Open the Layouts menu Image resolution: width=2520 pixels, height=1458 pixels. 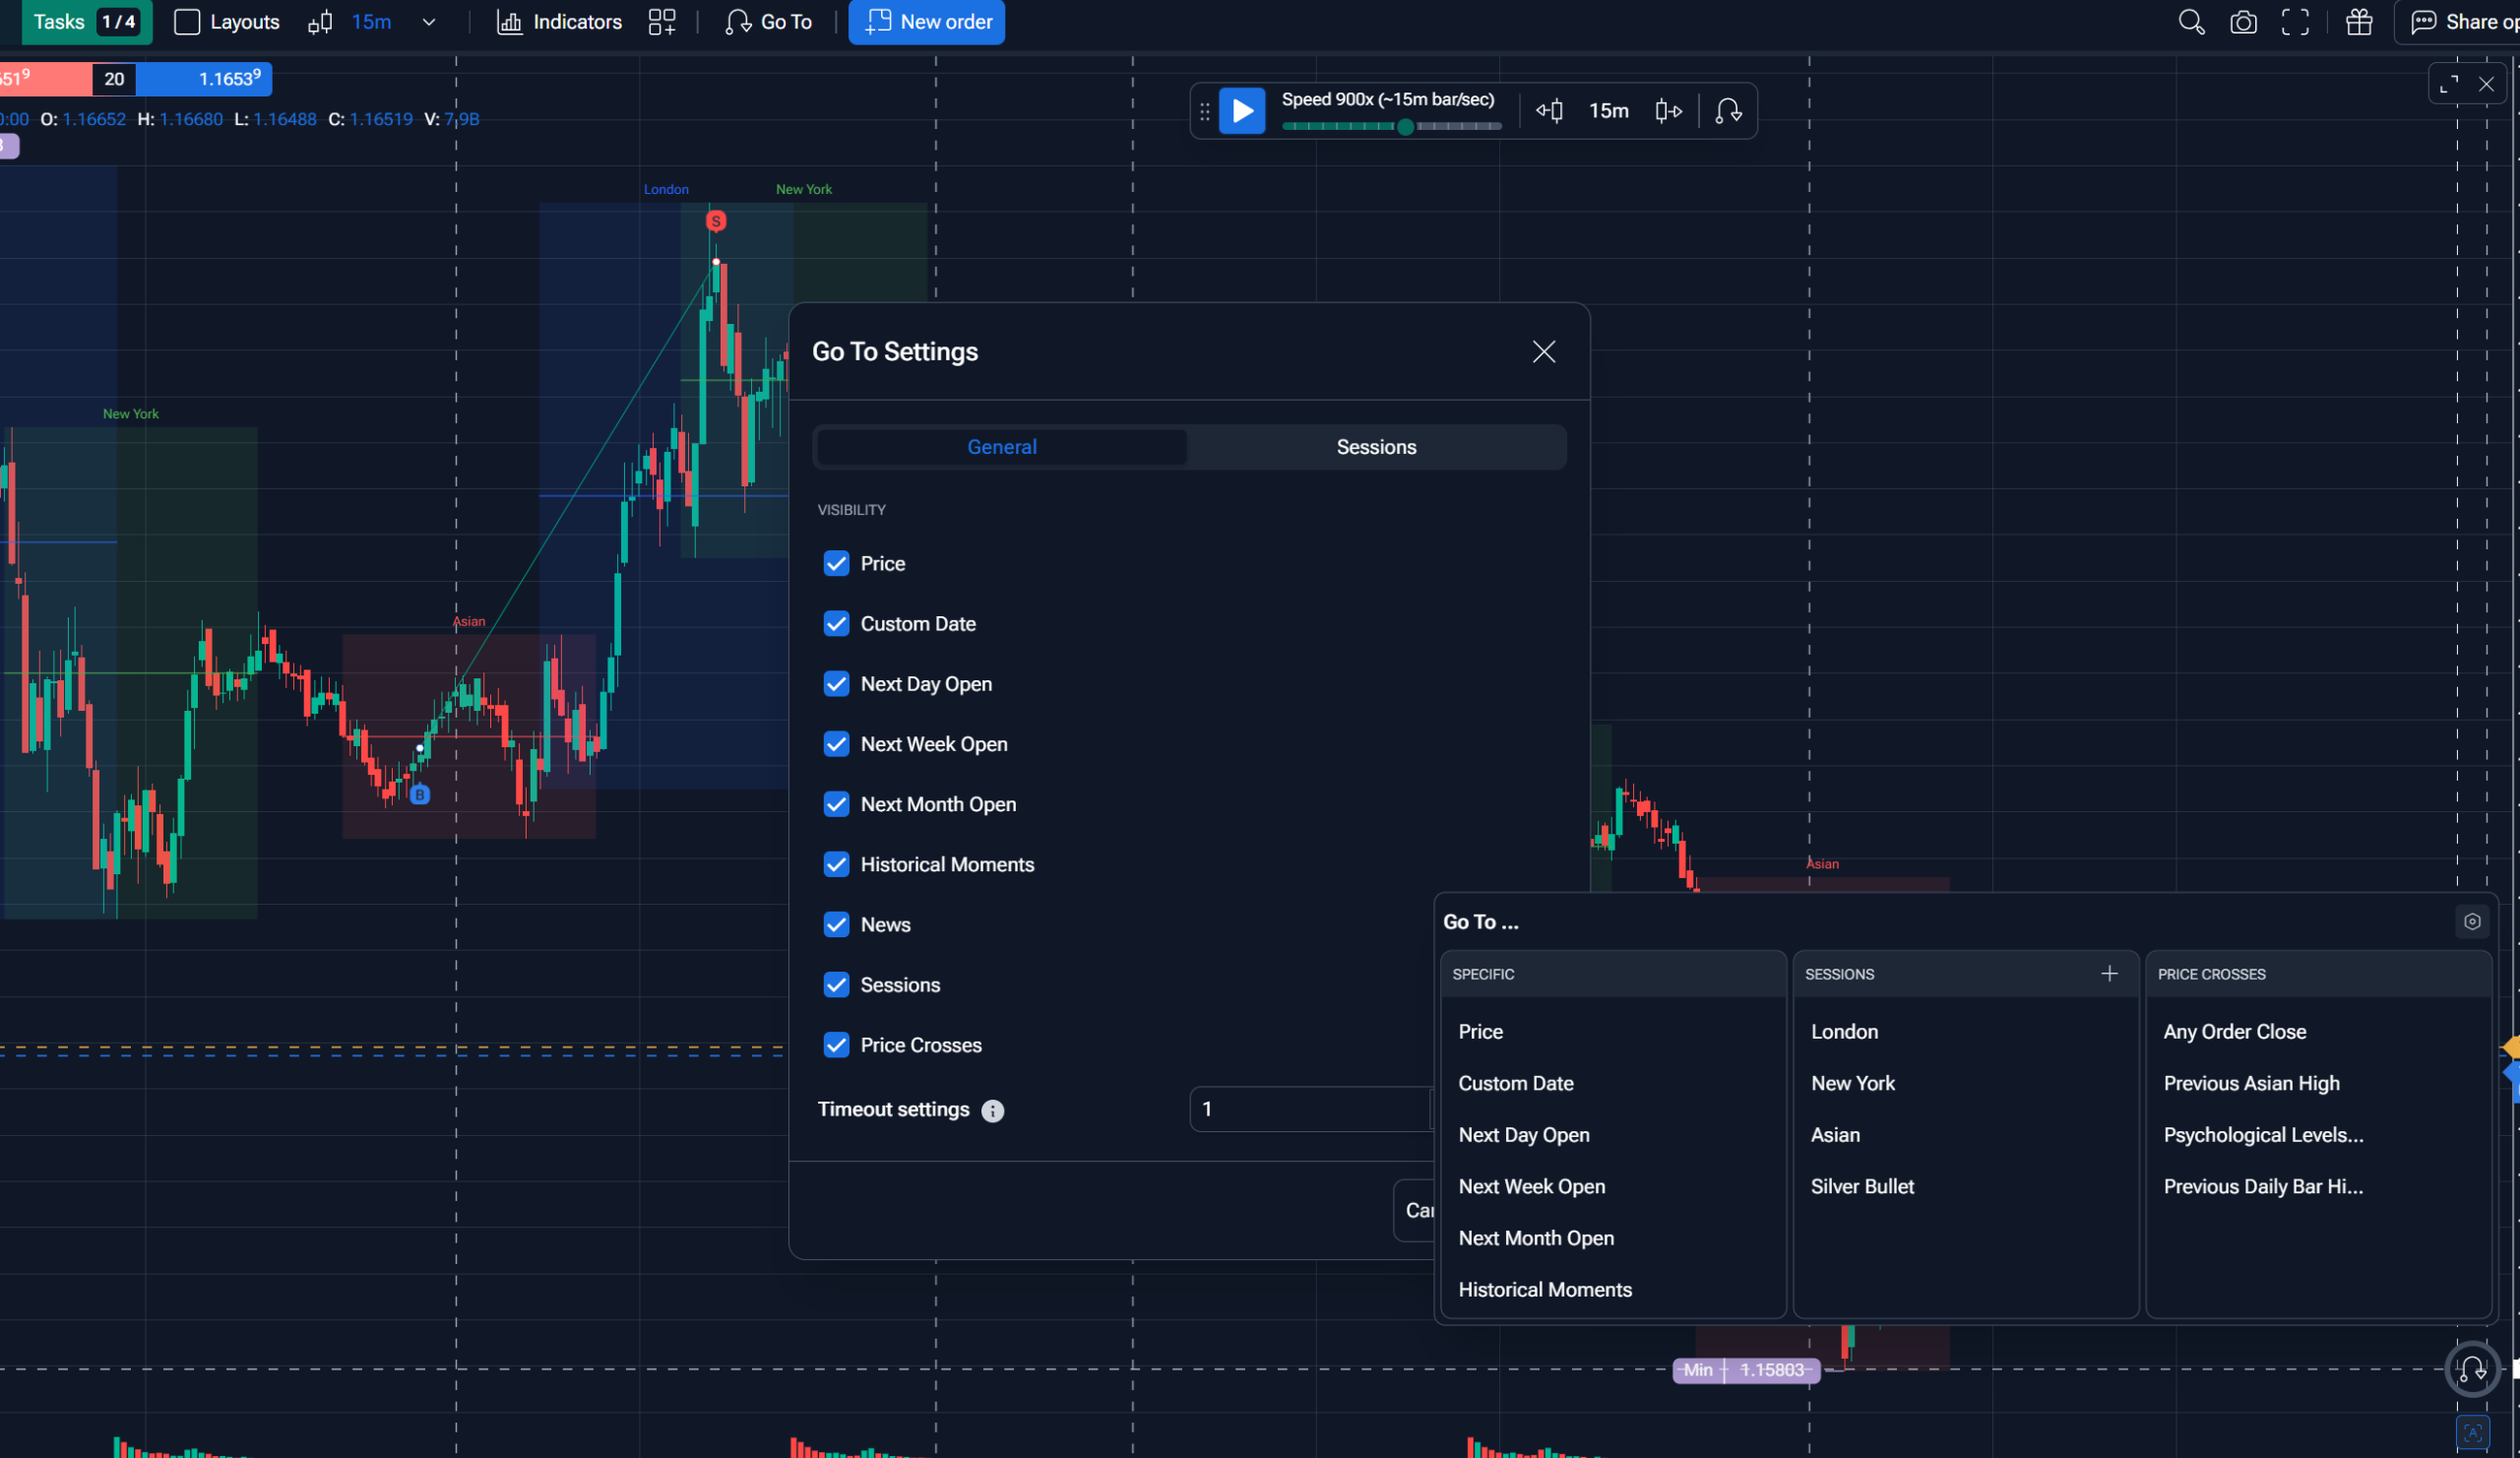227,22
